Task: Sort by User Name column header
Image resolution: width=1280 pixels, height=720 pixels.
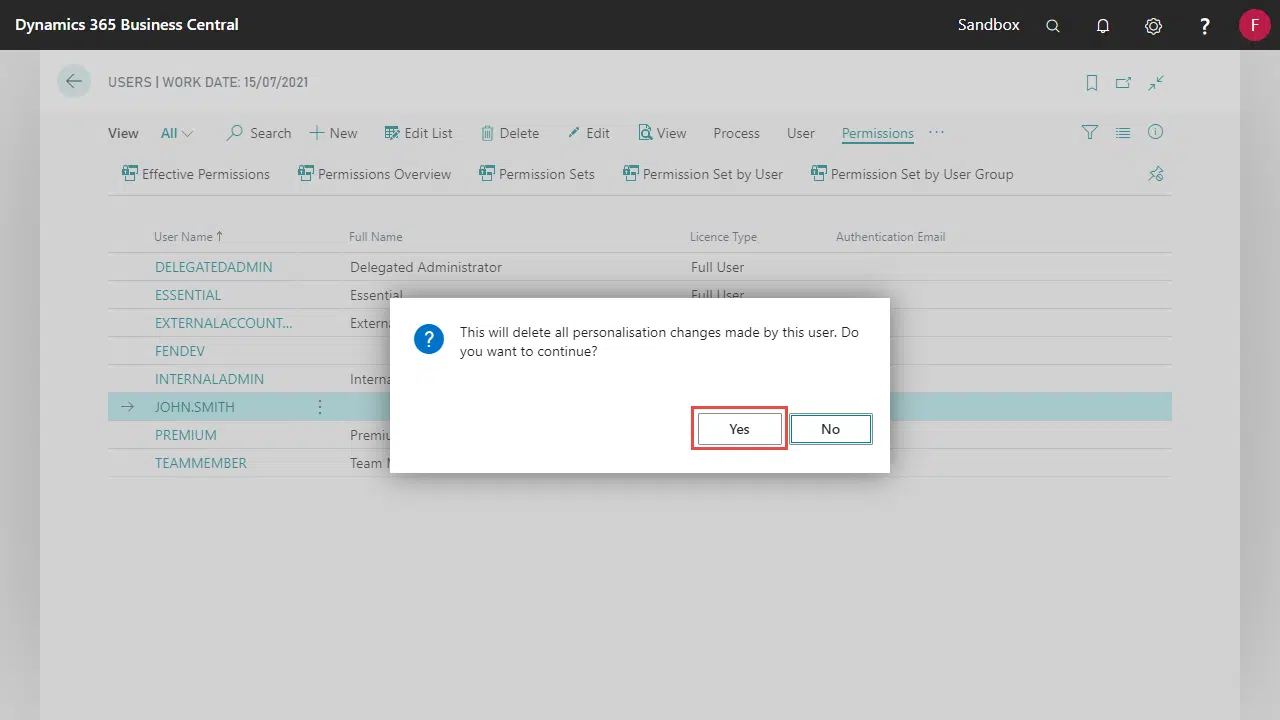Action: pos(183,237)
